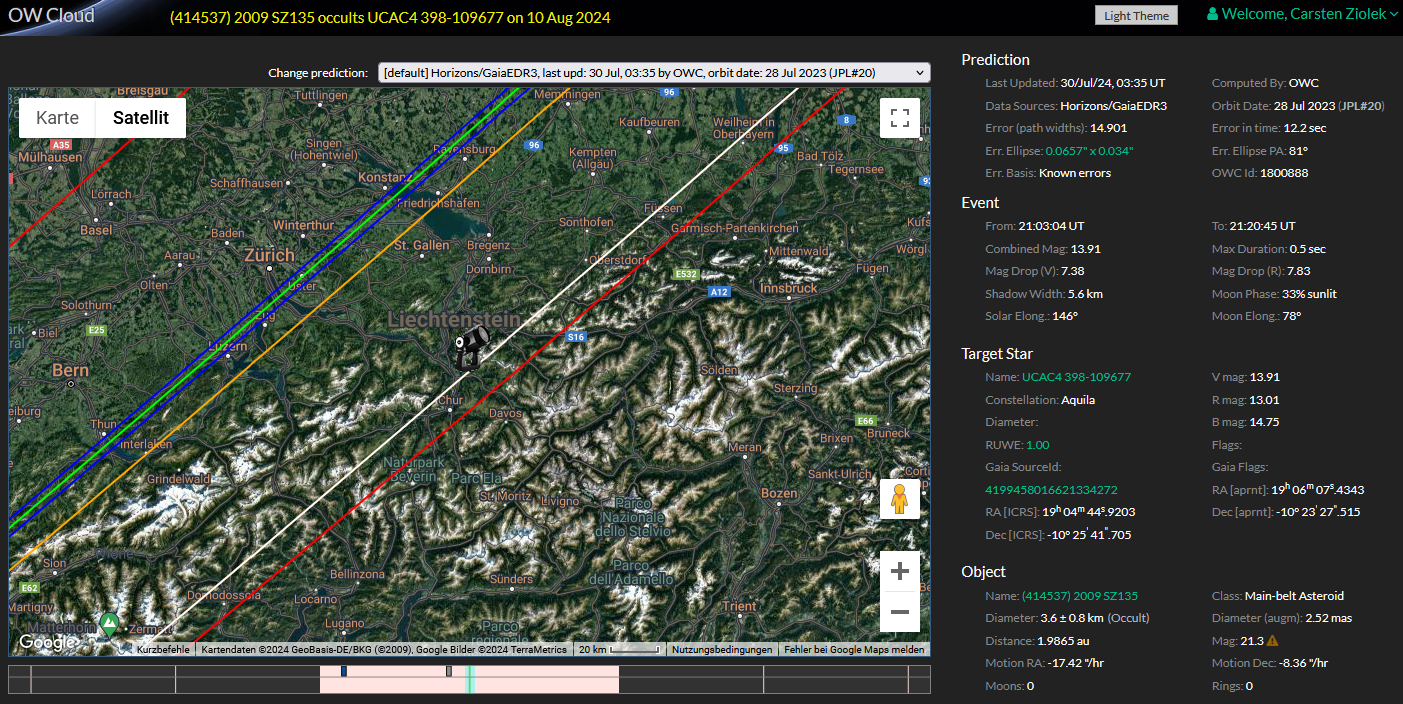Click 'Fehler bei Google Maps melden' link
Viewport: 1403px width, 704px height.
click(x=854, y=649)
